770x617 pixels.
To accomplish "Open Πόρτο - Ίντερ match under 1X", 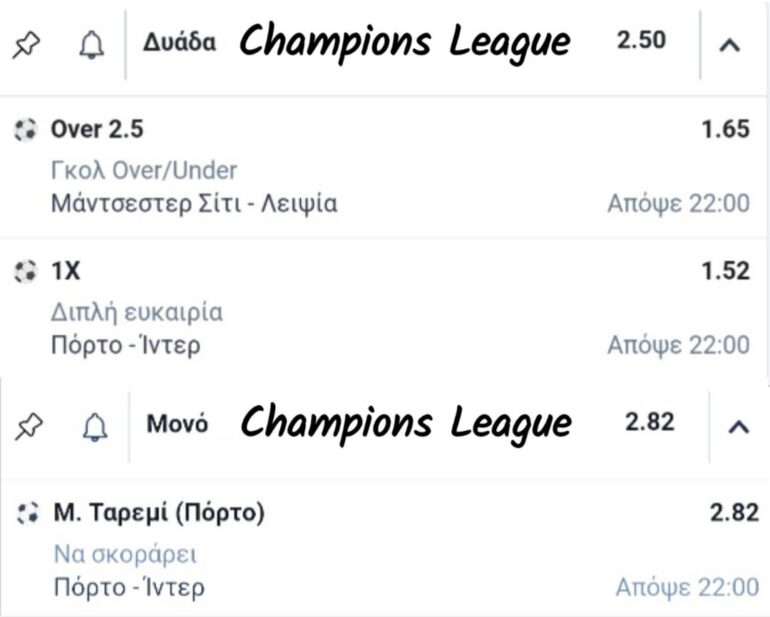I will [x=126, y=346].
